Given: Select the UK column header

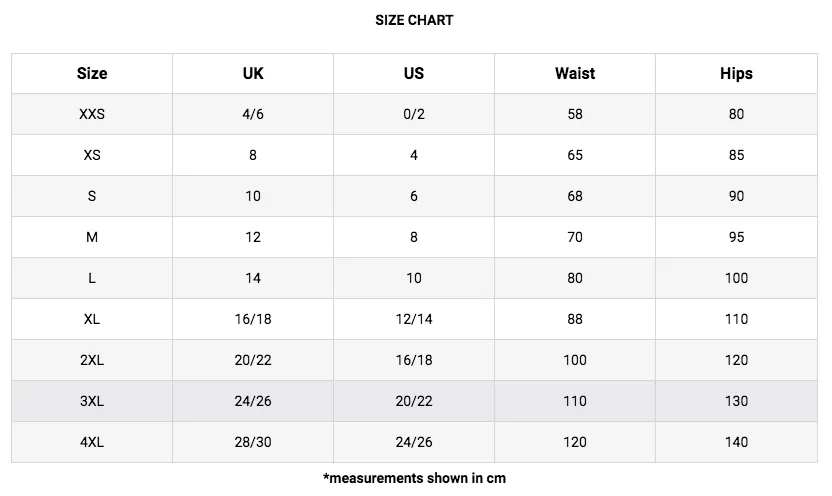Looking at the screenshot, I should coord(253,73).
